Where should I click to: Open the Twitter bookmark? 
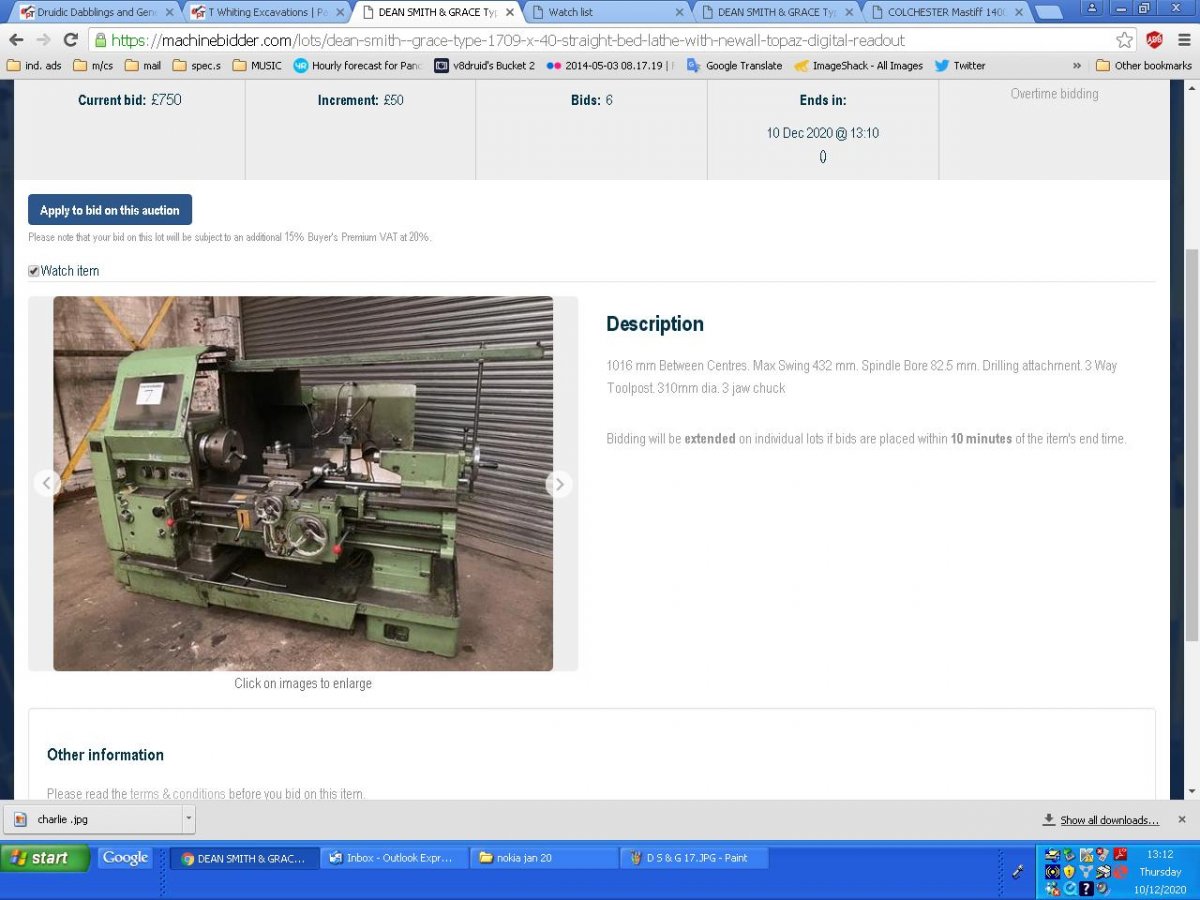960,66
